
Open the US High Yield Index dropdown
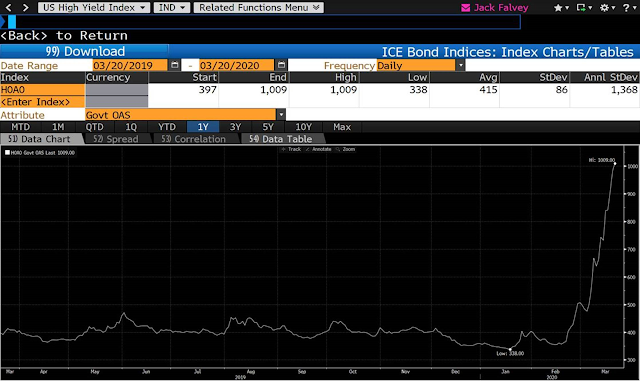[94, 7]
